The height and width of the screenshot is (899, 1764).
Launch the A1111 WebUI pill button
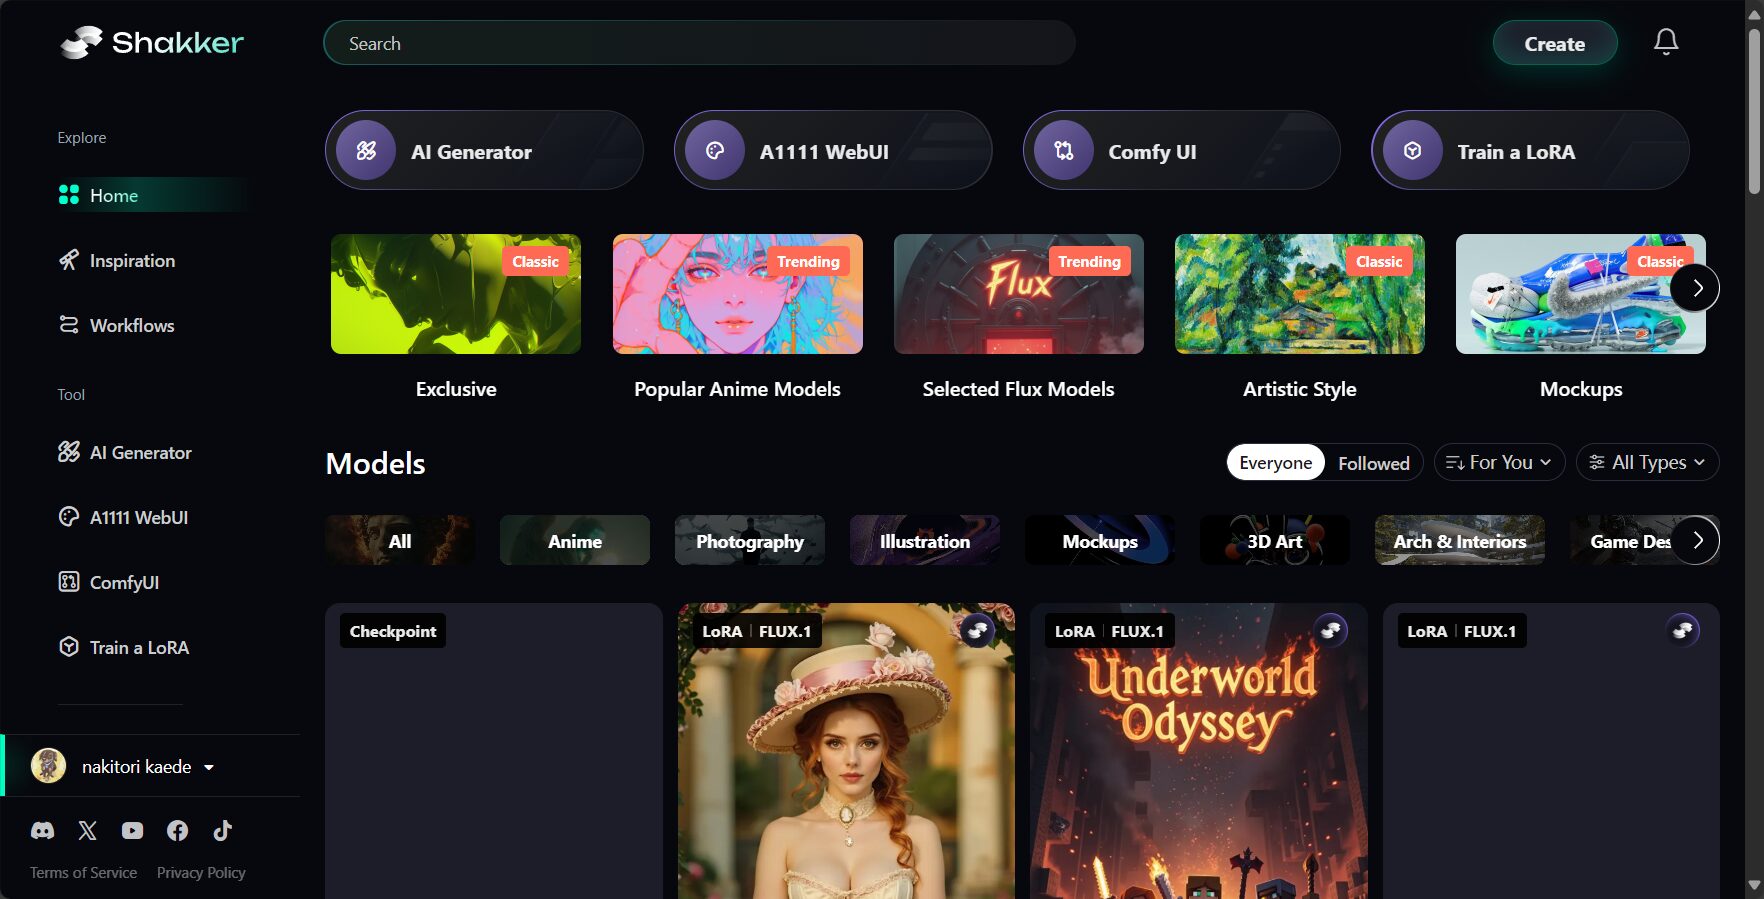click(x=833, y=151)
